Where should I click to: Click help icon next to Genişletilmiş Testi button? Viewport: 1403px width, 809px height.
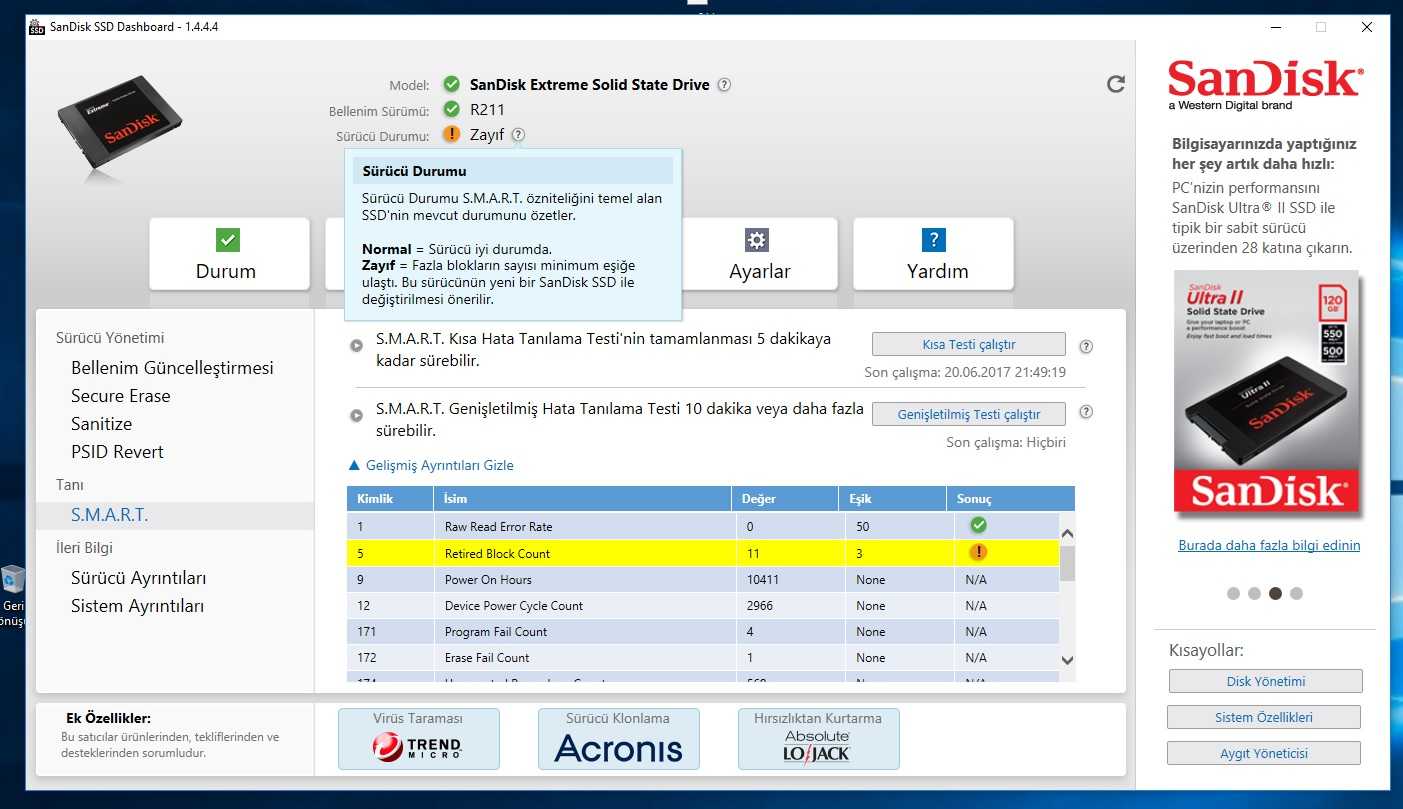point(1086,412)
